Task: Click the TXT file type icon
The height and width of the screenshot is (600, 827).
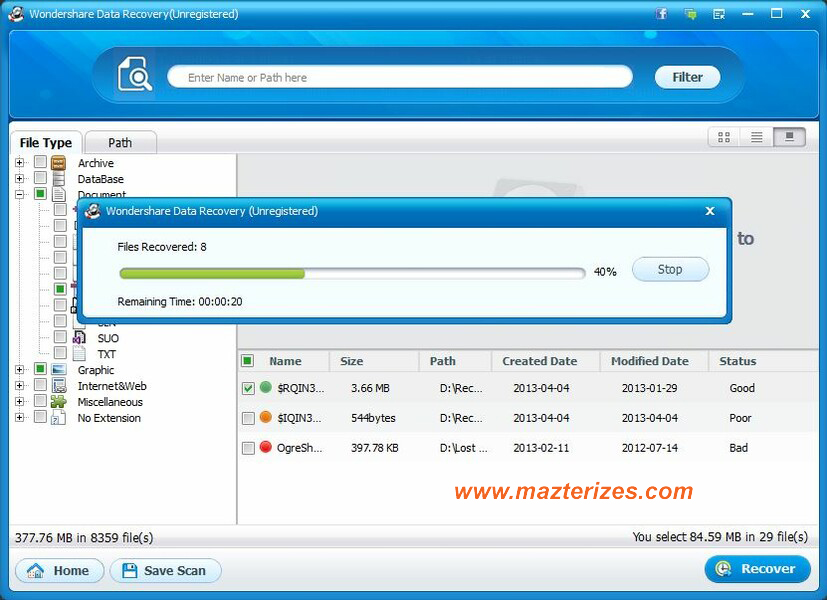Action: [79, 353]
